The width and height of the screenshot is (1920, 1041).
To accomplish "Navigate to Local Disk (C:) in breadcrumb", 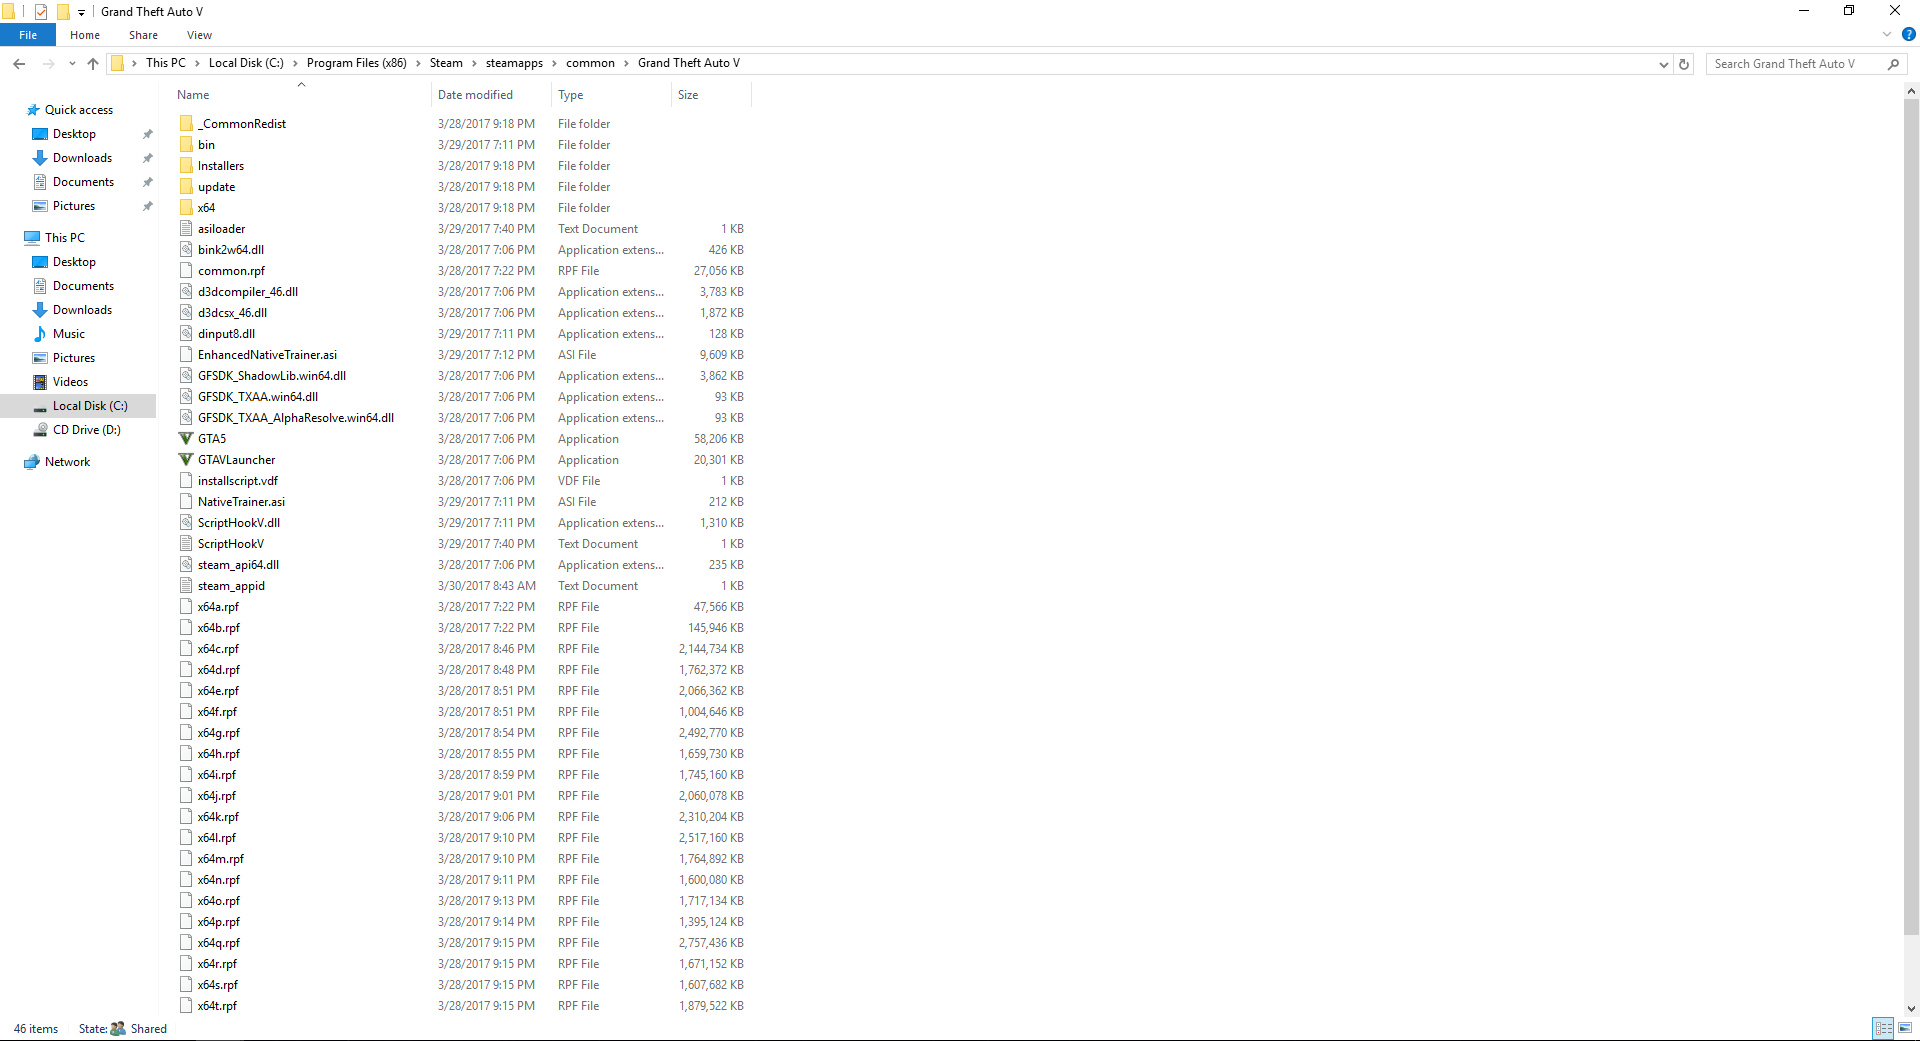I will click(246, 63).
